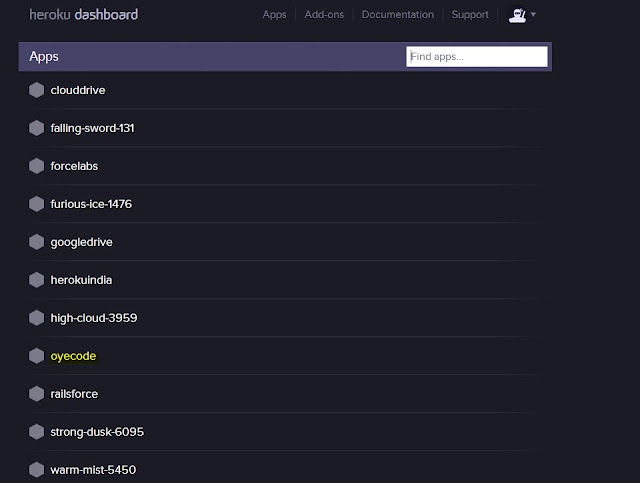This screenshot has height=483, width=640.
Task: Open the highlighted oyecode app
Action: pos(73,356)
